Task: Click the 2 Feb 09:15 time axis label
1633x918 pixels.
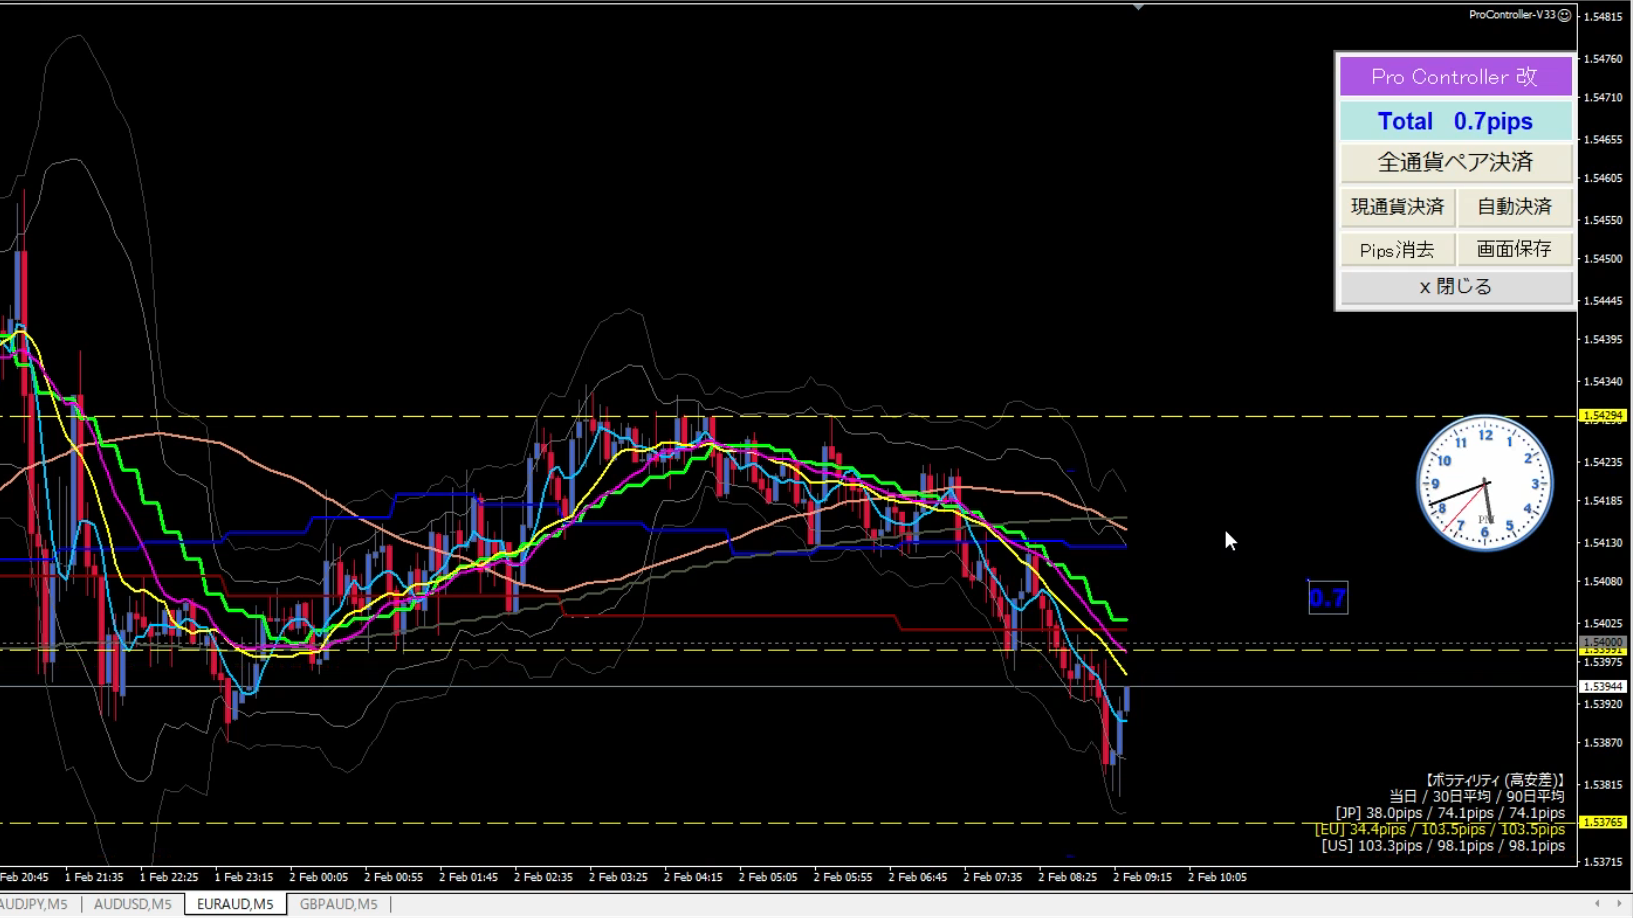Action: (1142, 877)
